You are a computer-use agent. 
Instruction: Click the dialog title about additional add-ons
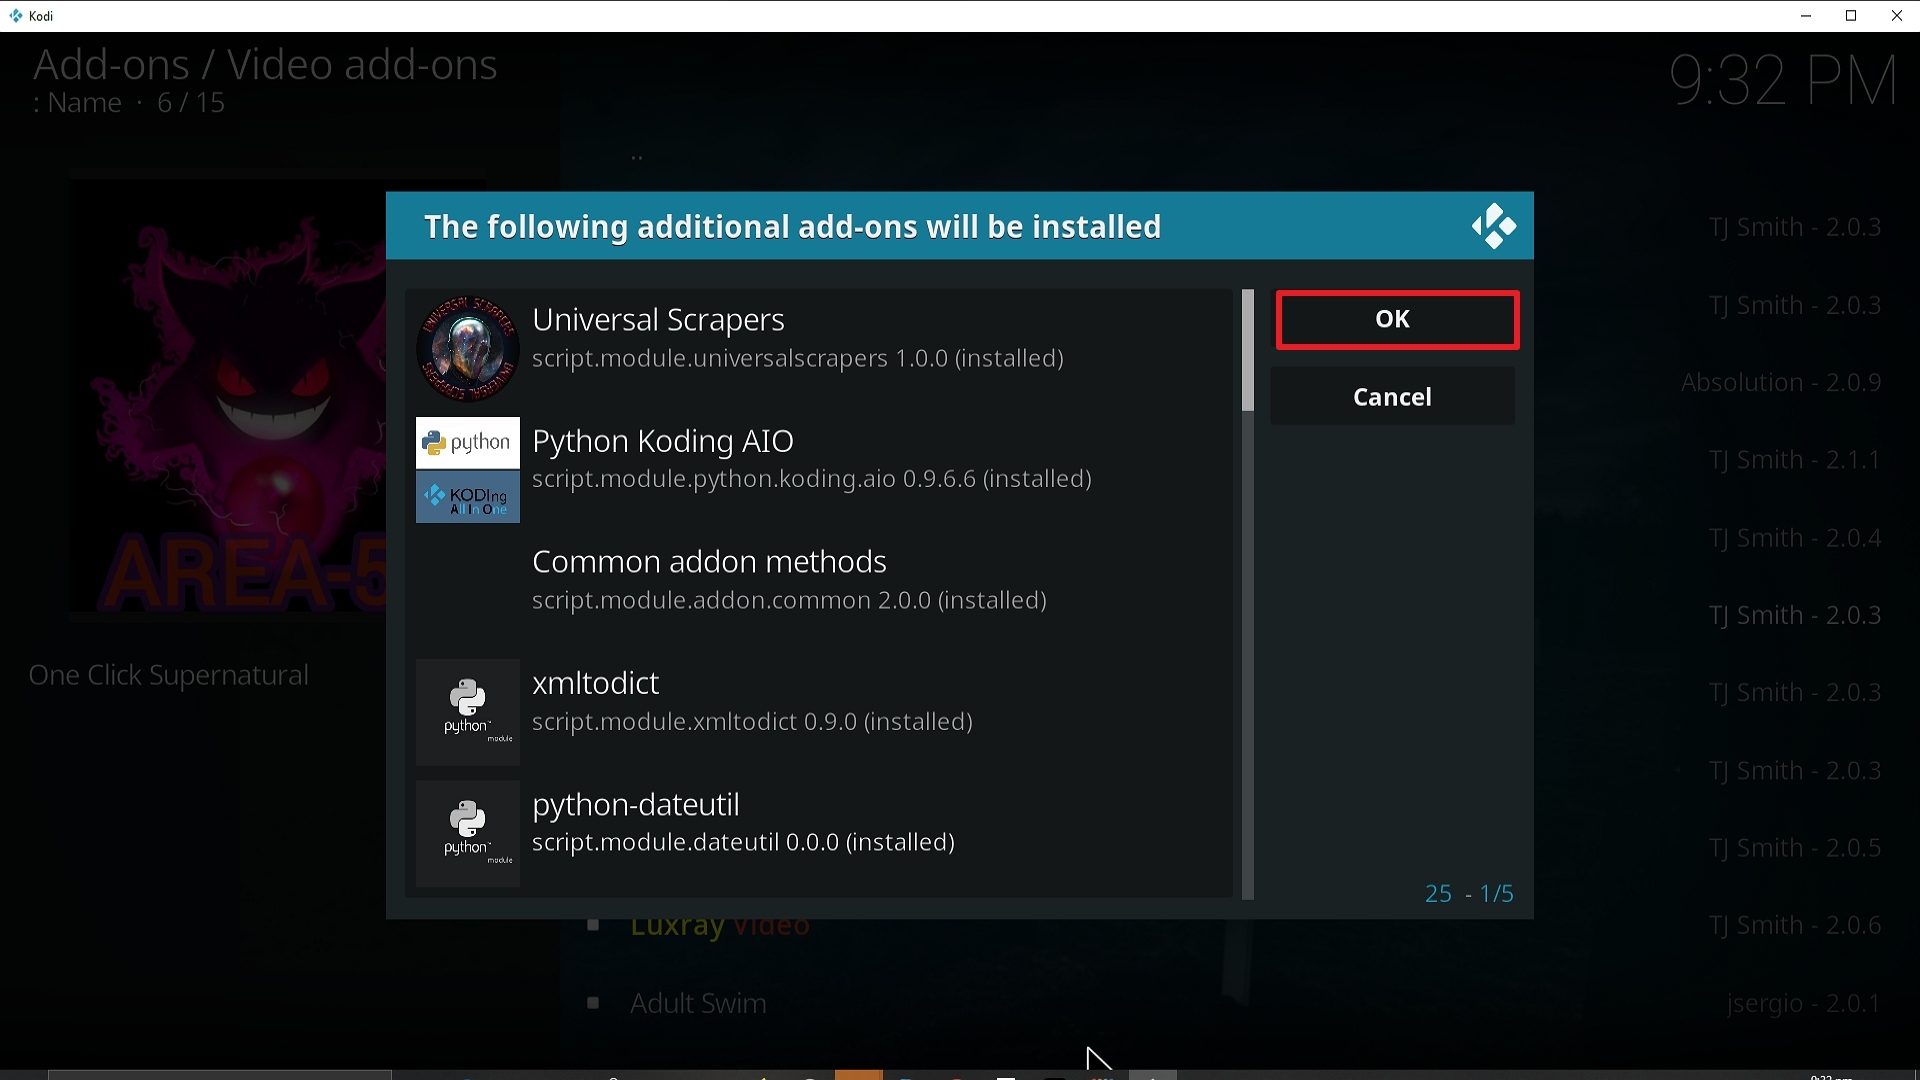(792, 227)
